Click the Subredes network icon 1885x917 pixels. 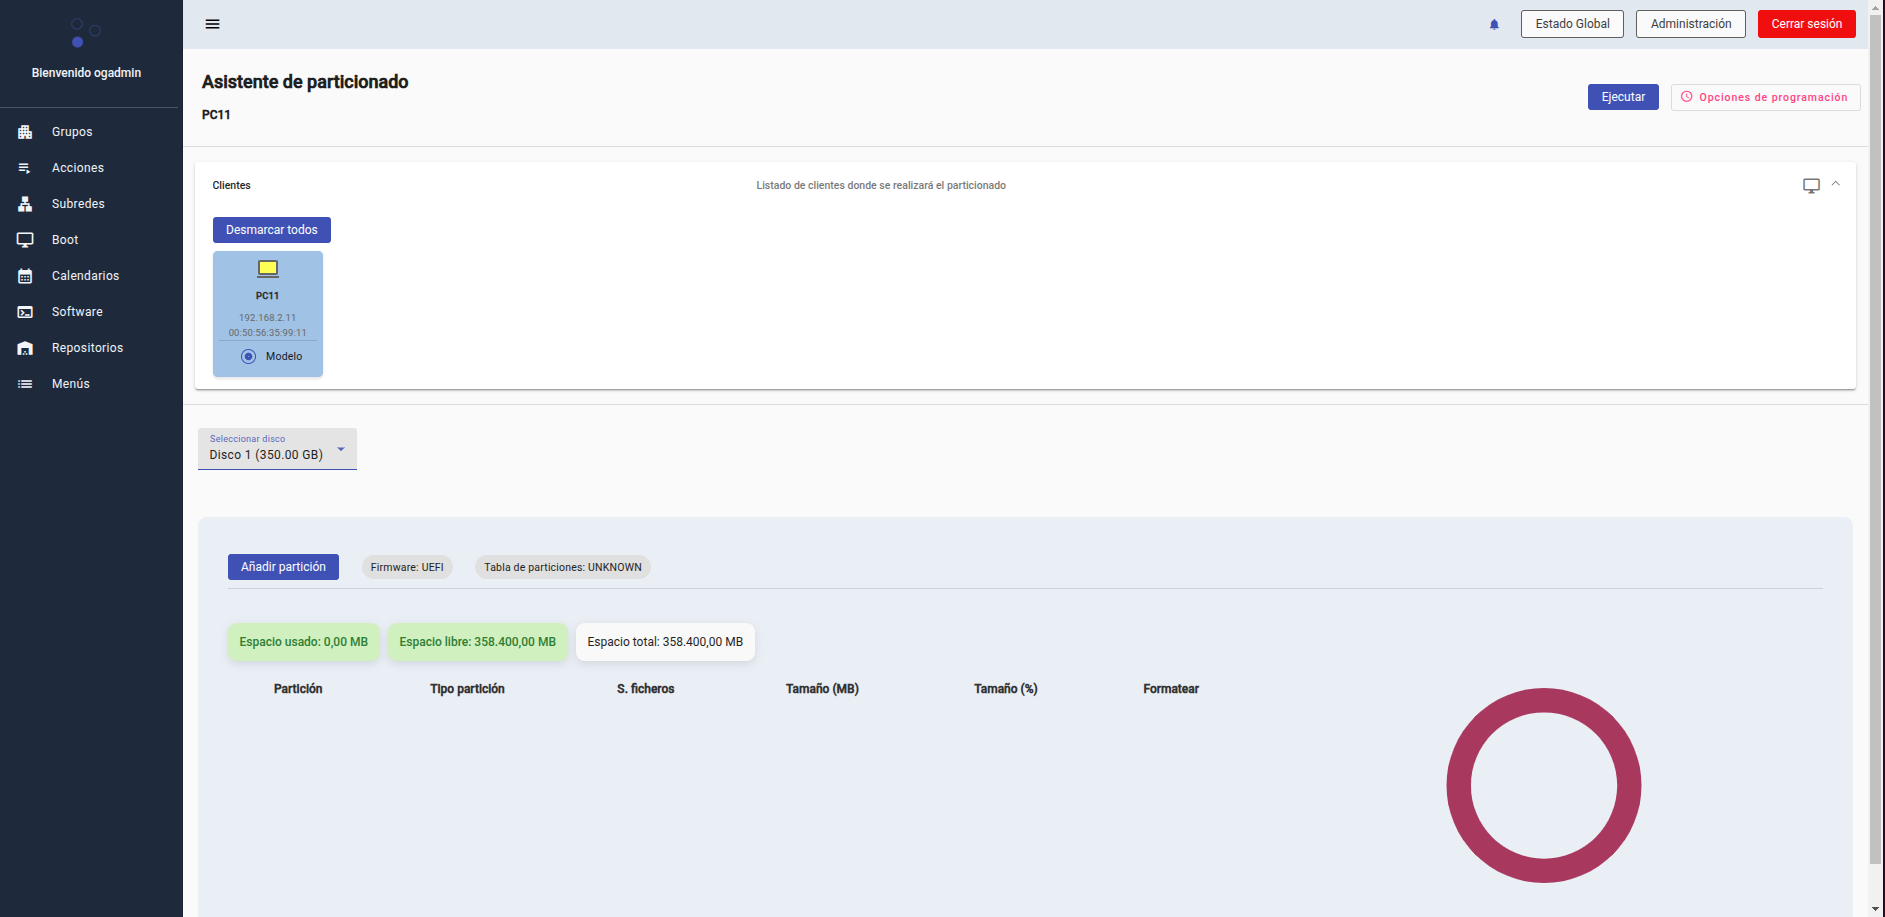25,204
